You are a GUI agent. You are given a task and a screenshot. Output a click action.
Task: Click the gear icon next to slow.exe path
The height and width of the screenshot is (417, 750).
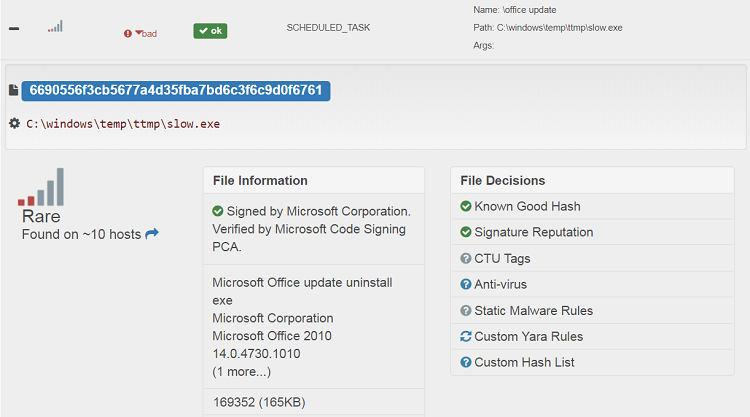14,123
